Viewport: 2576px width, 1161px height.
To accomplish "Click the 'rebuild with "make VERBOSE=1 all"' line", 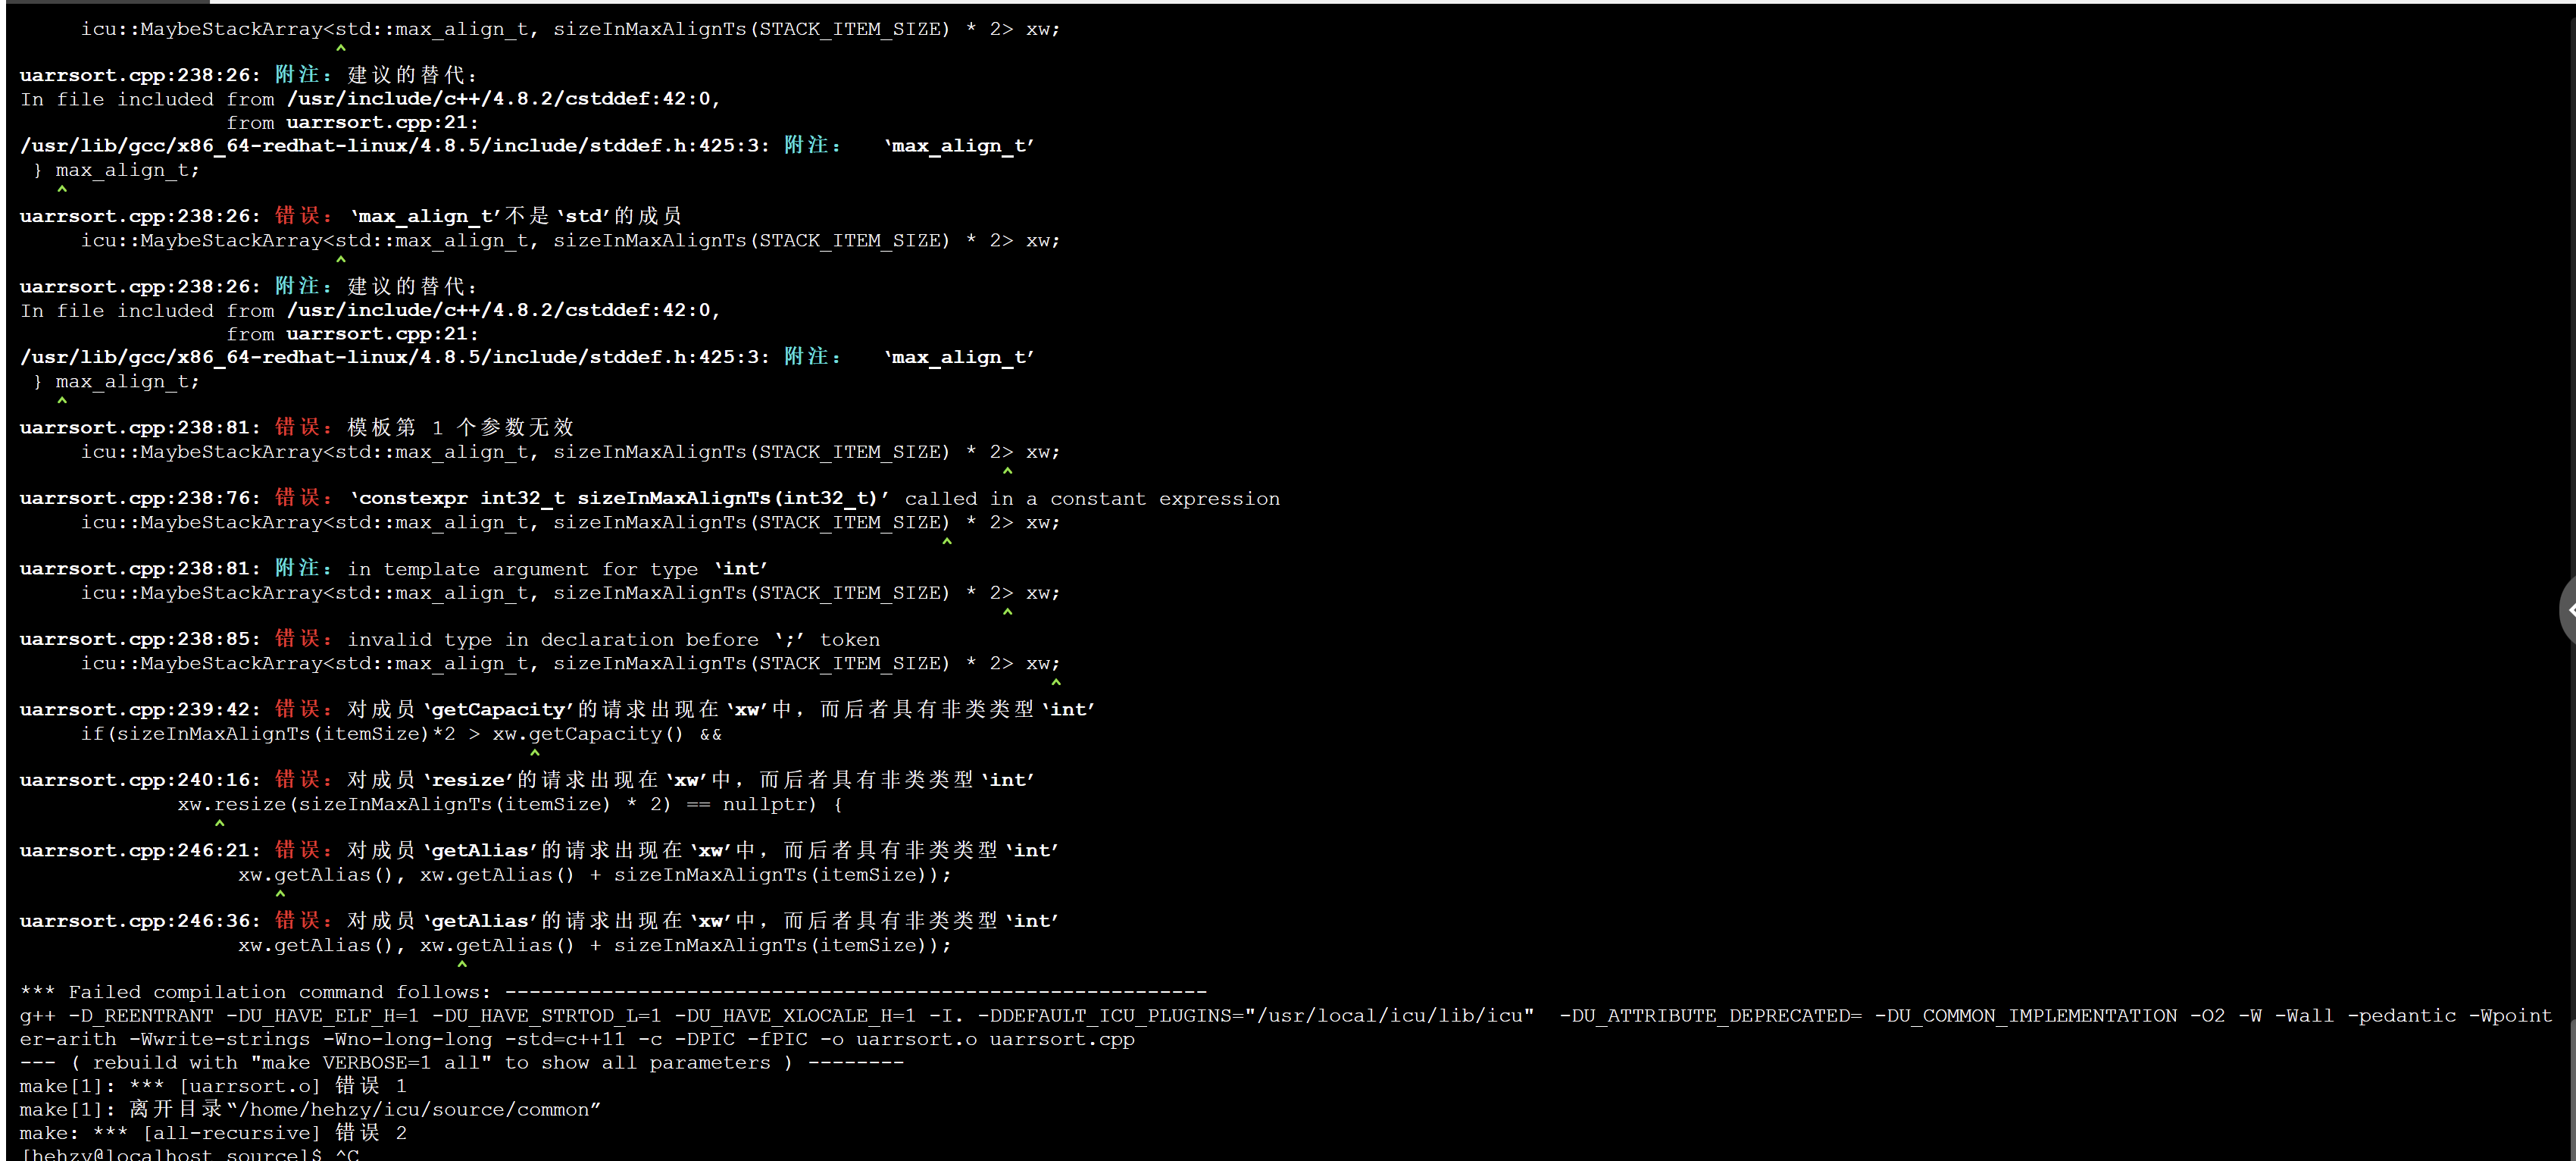I will (x=461, y=1063).
